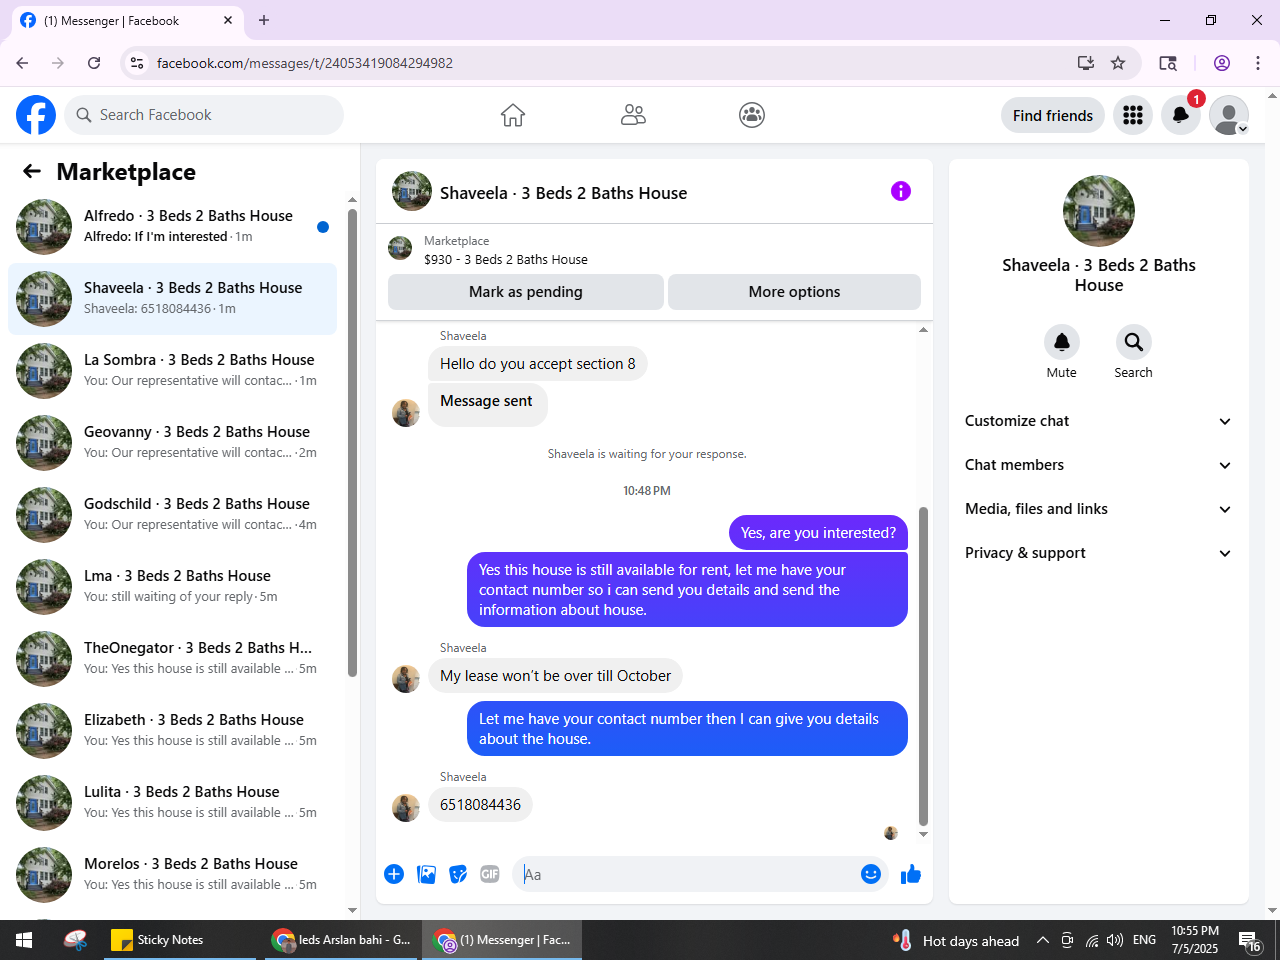This screenshot has height=960, width=1280.
Task: Open the Groups icon in top navigation
Action: click(752, 115)
